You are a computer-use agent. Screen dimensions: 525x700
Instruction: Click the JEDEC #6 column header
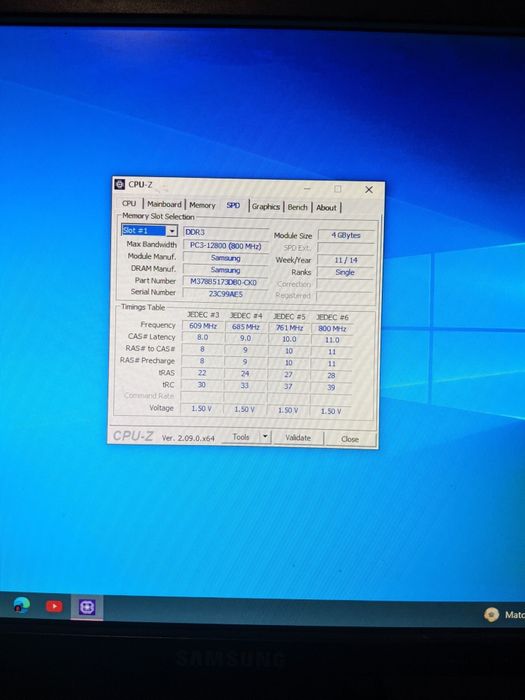point(333,317)
